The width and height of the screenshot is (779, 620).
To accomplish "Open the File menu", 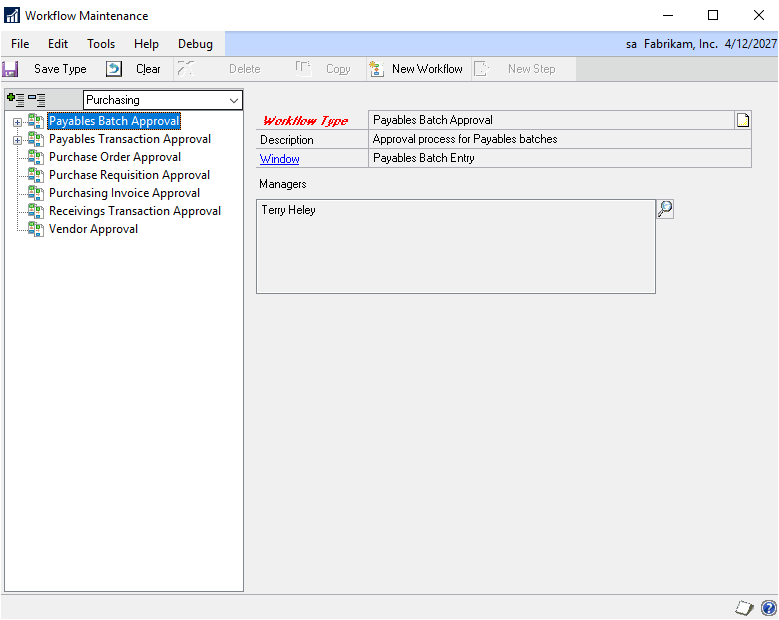I will tap(20, 44).
